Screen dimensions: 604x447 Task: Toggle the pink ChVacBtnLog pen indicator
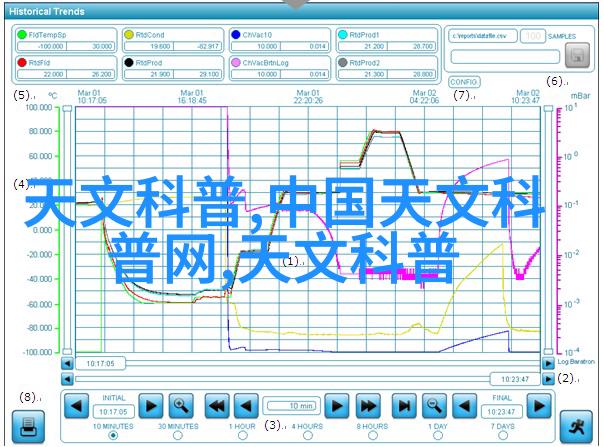[236, 62]
